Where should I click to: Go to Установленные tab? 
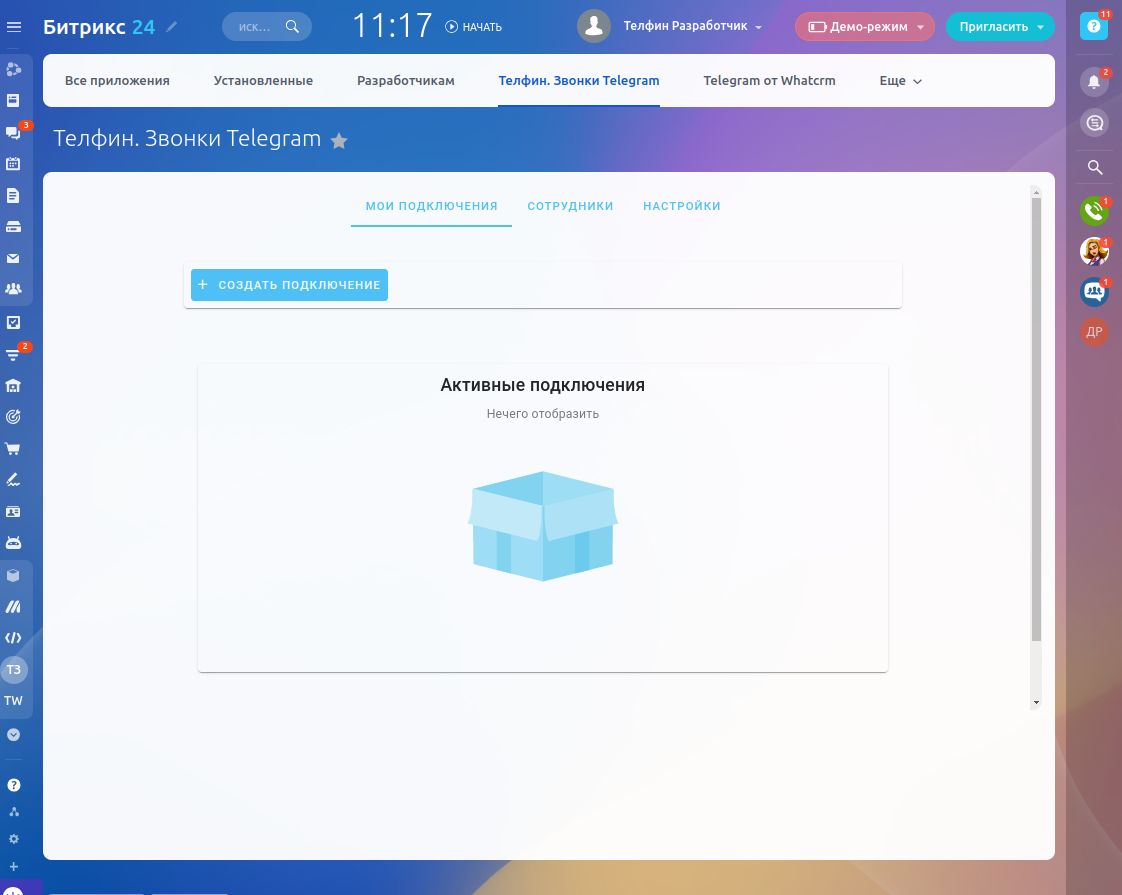click(x=263, y=81)
